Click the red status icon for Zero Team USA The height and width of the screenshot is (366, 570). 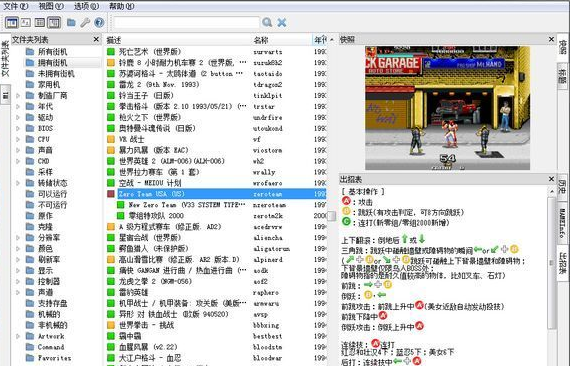pos(111,194)
